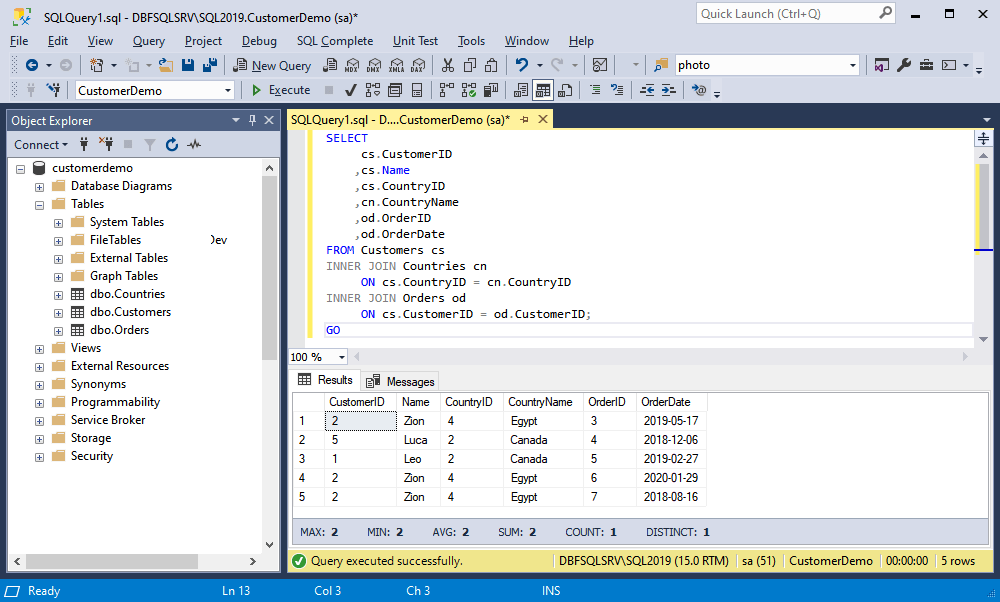Image resolution: width=1000 pixels, height=602 pixels.
Task: Open the CustomerDemo database dropdown
Action: click(227, 90)
